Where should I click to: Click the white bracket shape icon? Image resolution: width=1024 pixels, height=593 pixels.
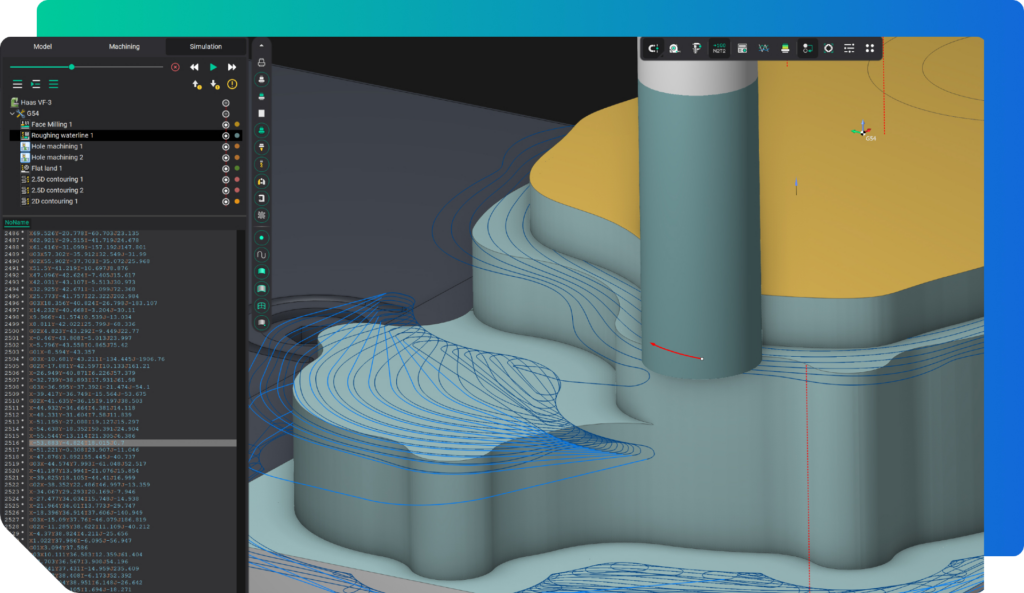[261, 199]
